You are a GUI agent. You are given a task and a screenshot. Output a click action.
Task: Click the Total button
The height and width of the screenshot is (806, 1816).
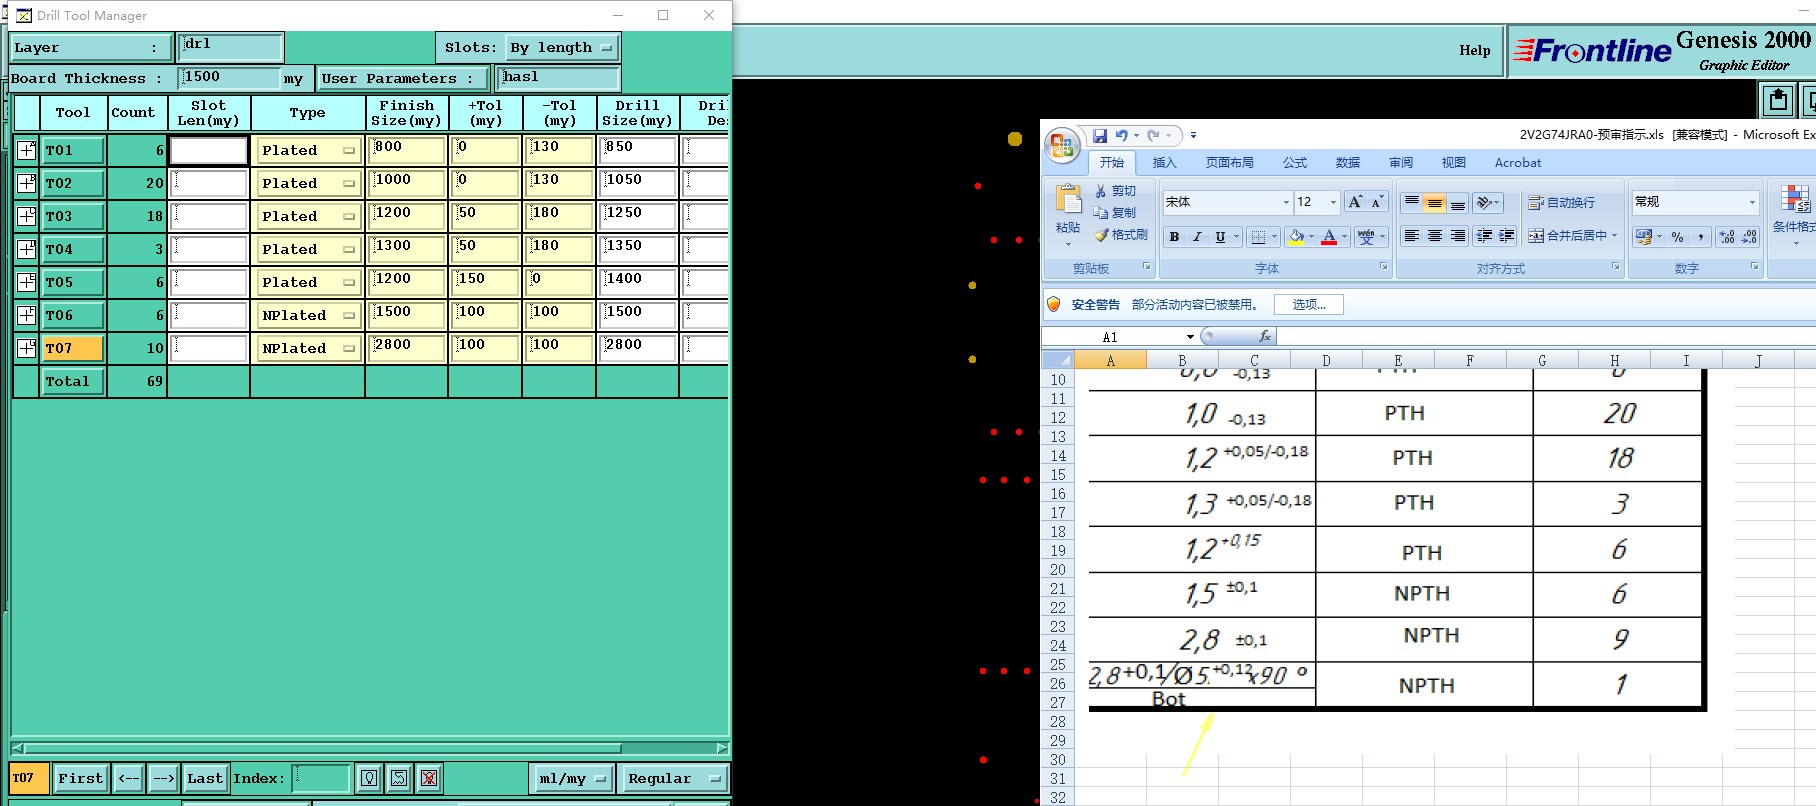coord(73,381)
